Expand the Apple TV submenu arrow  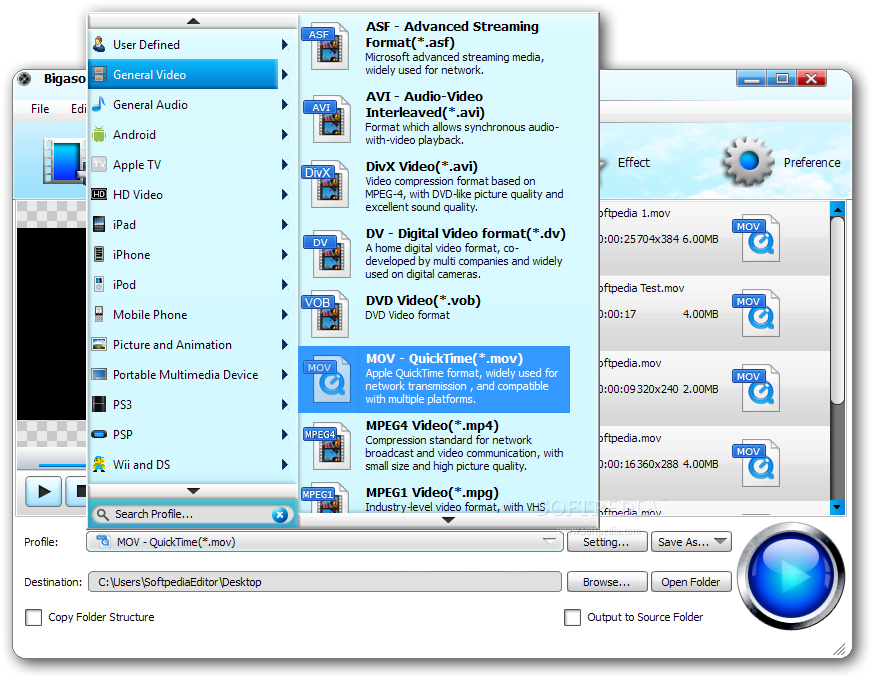click(285, 165)
